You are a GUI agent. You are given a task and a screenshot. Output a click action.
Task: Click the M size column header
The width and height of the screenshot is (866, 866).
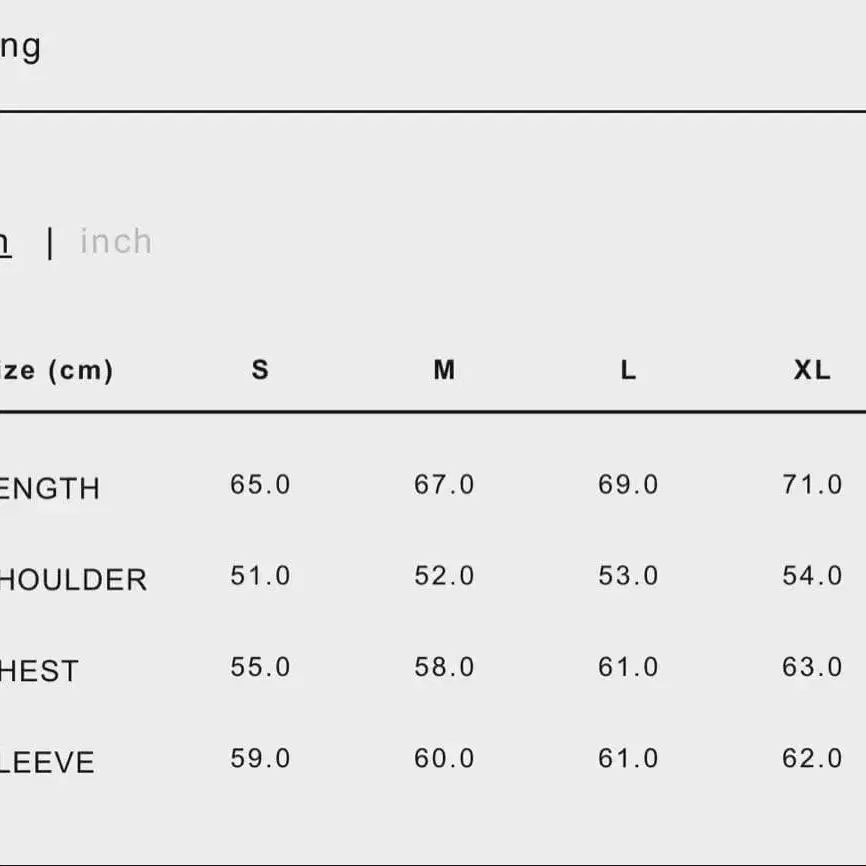tap(444, 370)
